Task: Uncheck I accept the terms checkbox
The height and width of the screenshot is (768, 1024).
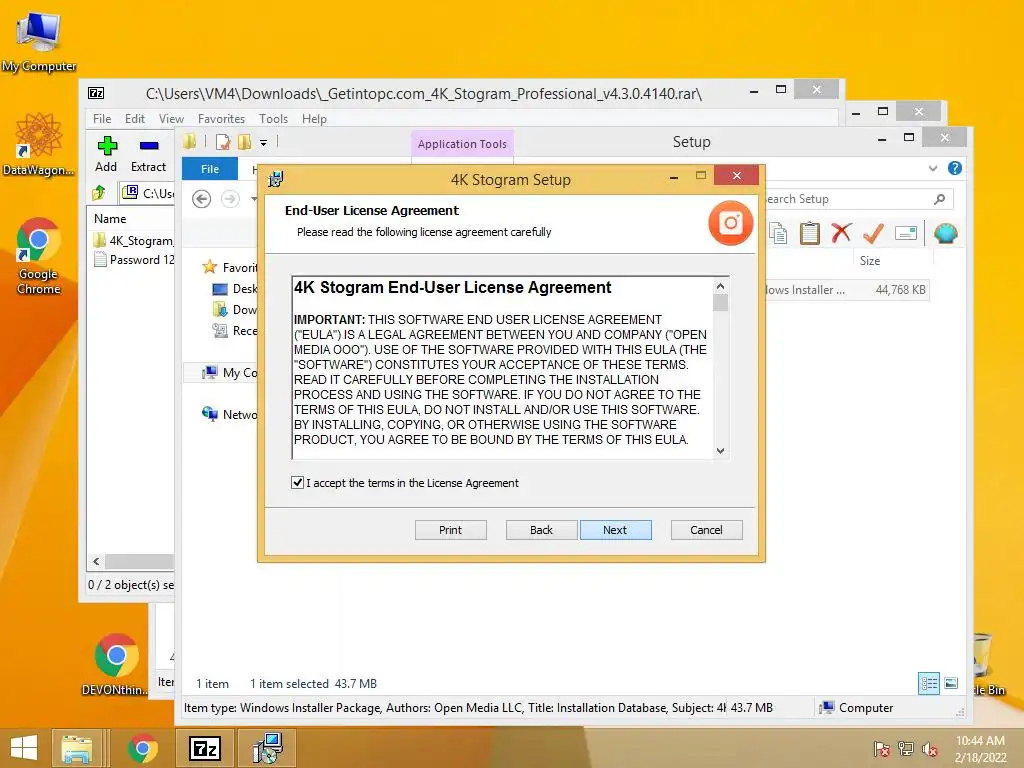Action: click(297, 483)
